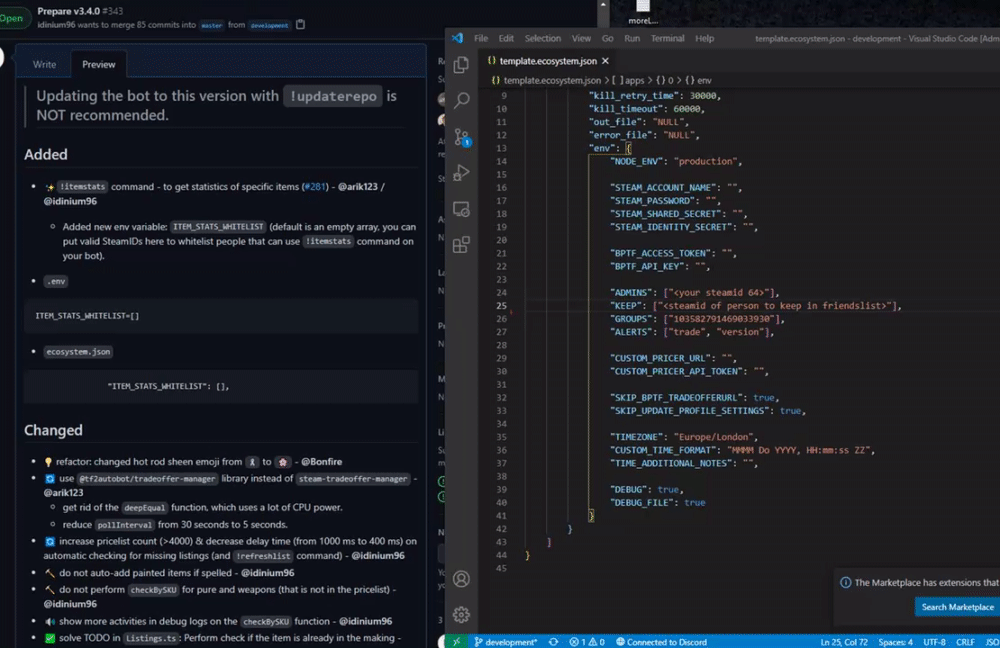Screen dimensions: 1000x648
Task: Open Source Control view in activity bar
Action: pyautogui.click(x=462, y=137)
